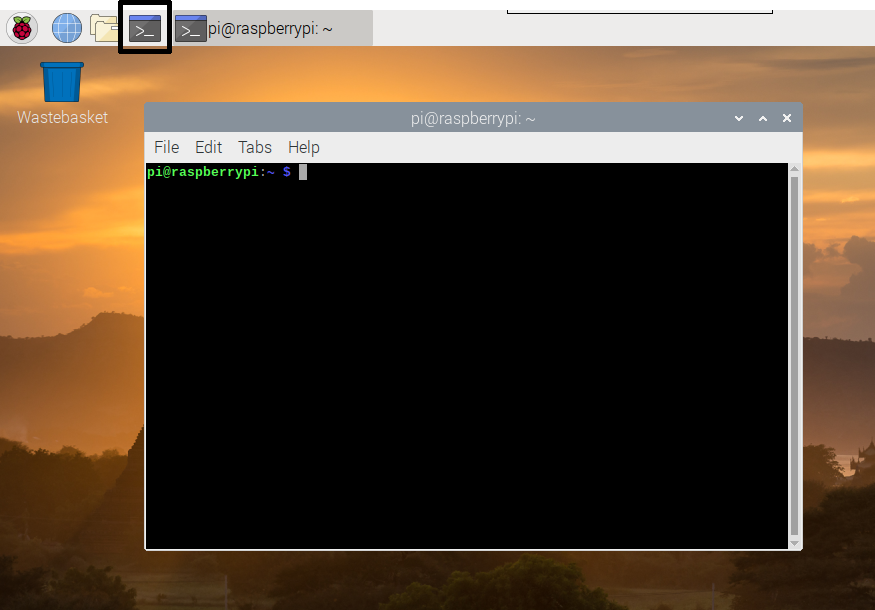Open the Tabs menu in LXTerminal
Screen dimensions: 875x610
tap(254, 147)
